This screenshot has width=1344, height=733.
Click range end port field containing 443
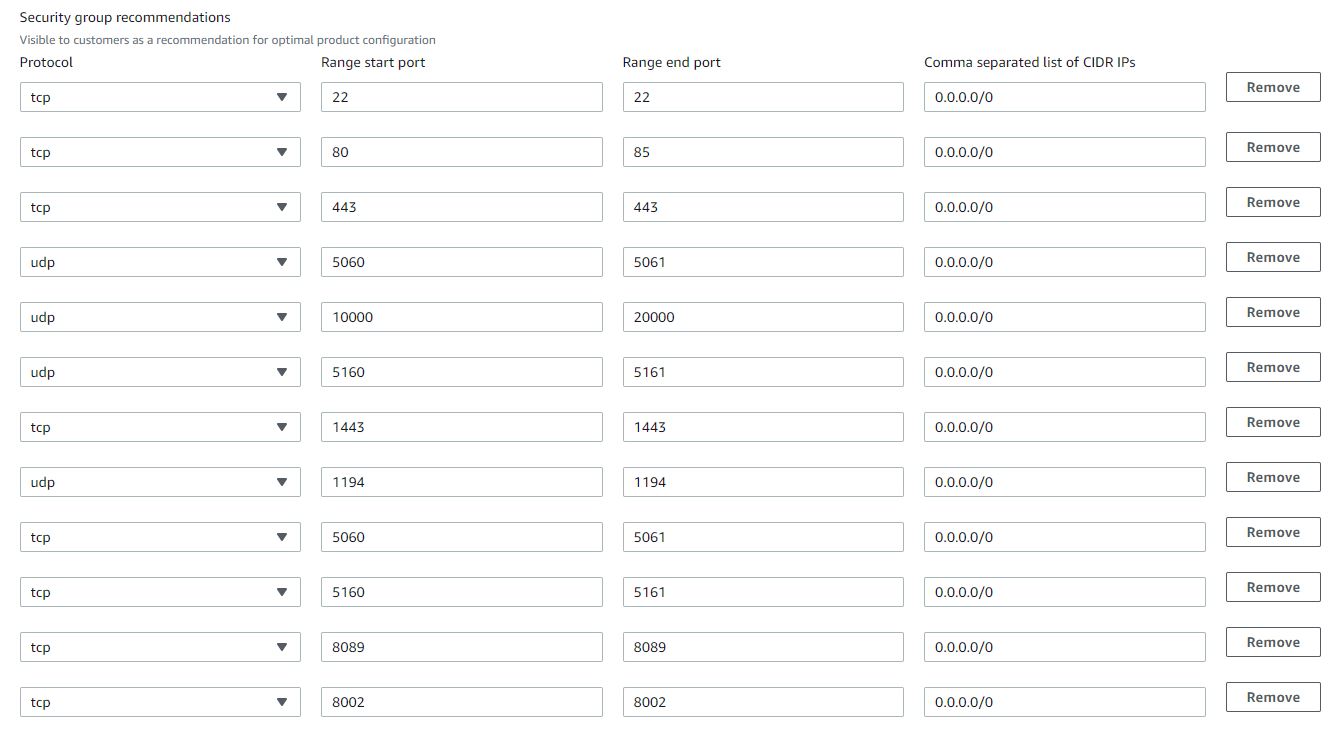point(762,207)
